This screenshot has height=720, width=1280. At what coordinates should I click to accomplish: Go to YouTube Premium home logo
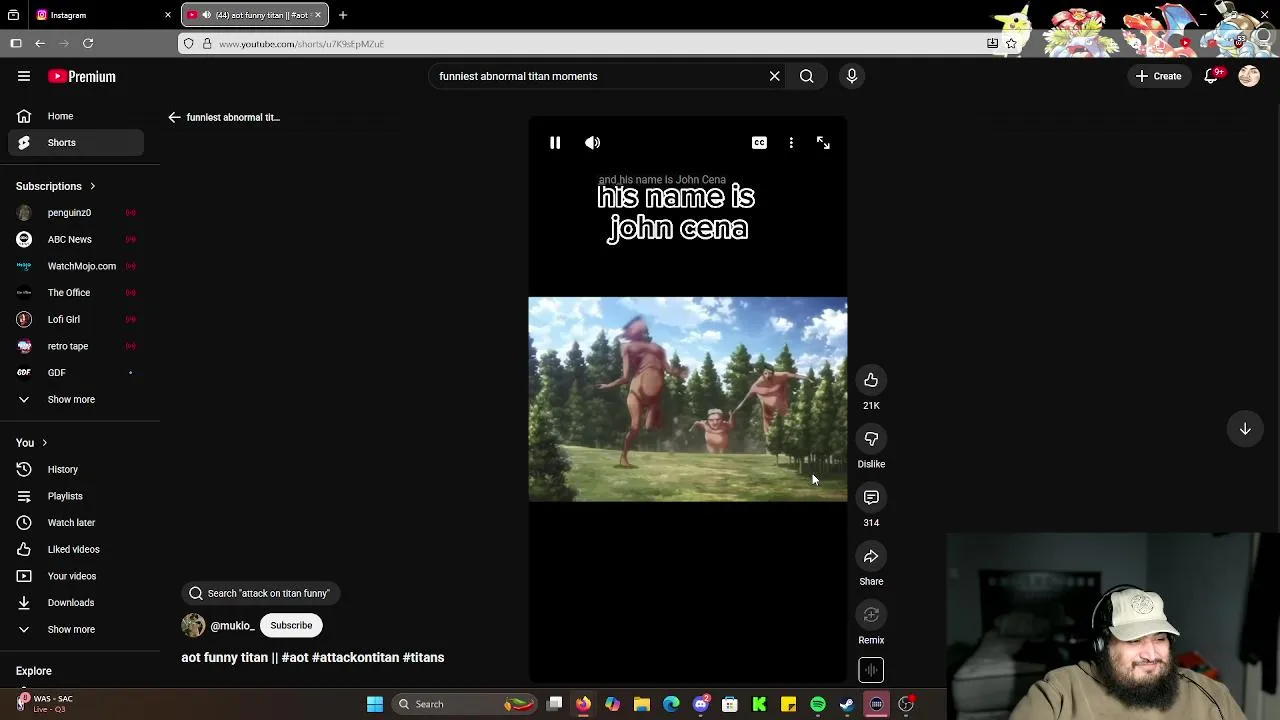(82, 76)
